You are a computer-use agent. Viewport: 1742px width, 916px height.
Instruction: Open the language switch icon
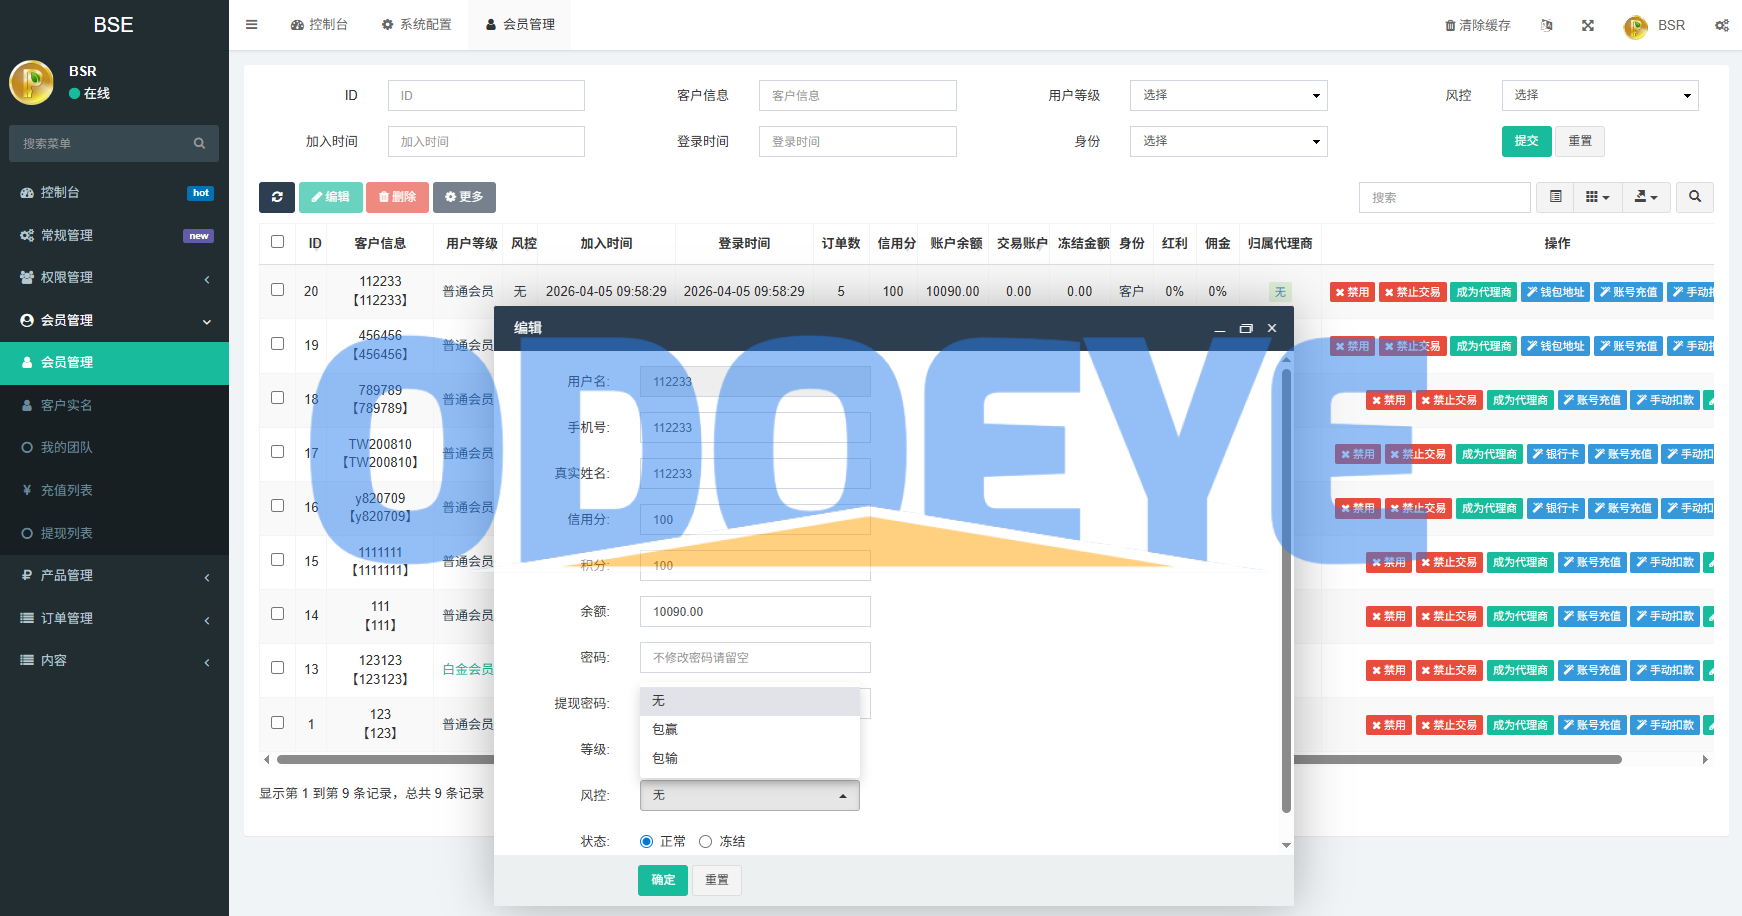[1547, 25]
